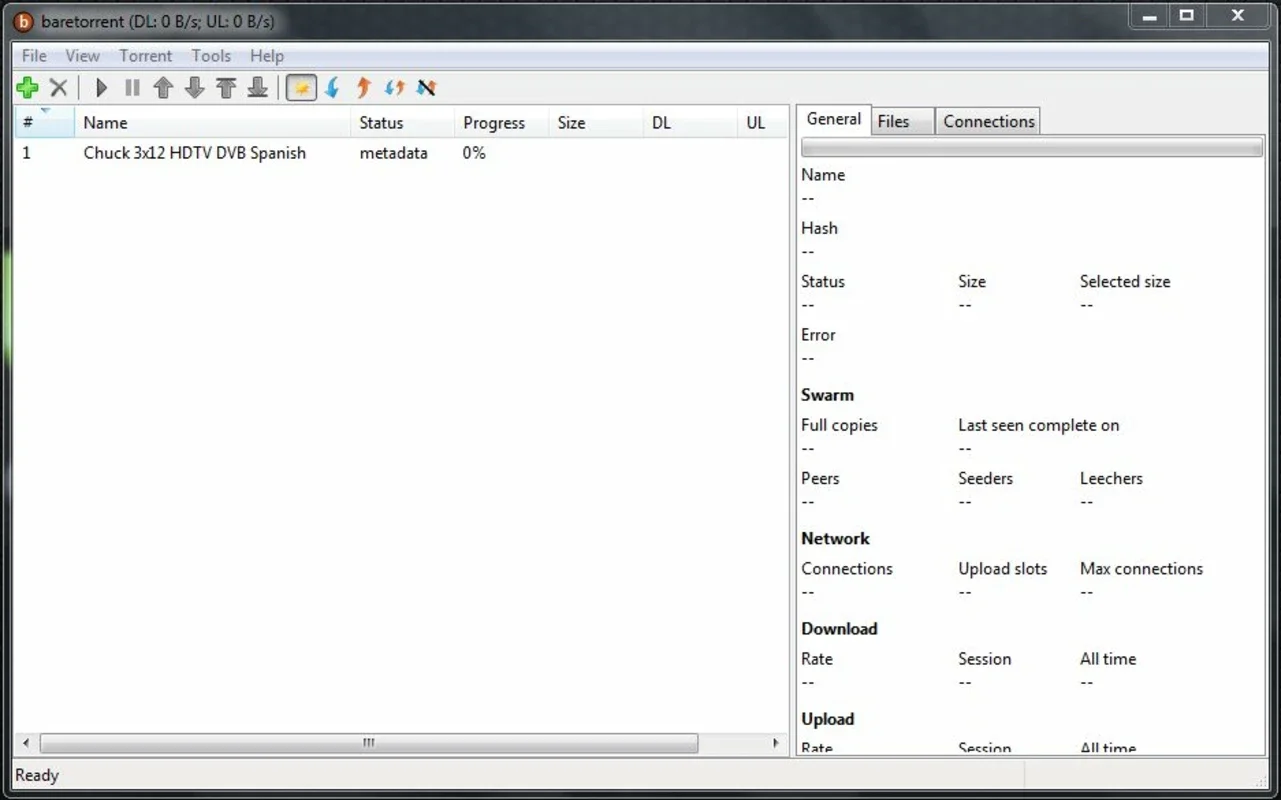Click the Hash label in details panel

pos(819,228)
